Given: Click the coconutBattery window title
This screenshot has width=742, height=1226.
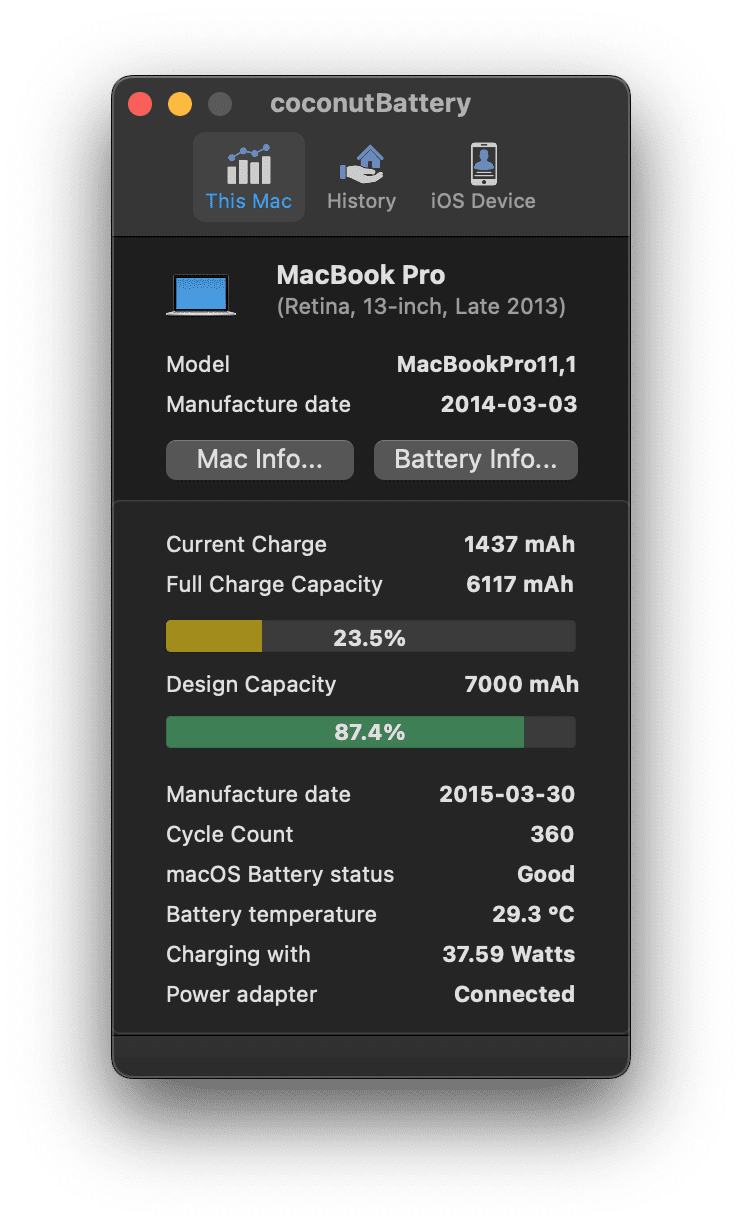Looking at the screenshot, I should click(371, 104).
